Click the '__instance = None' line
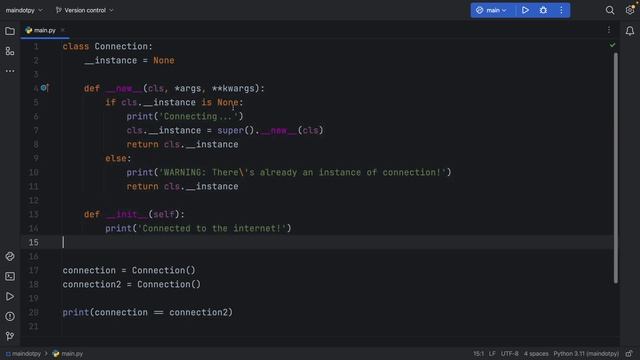Screen dimensions: 640x360 129,60
